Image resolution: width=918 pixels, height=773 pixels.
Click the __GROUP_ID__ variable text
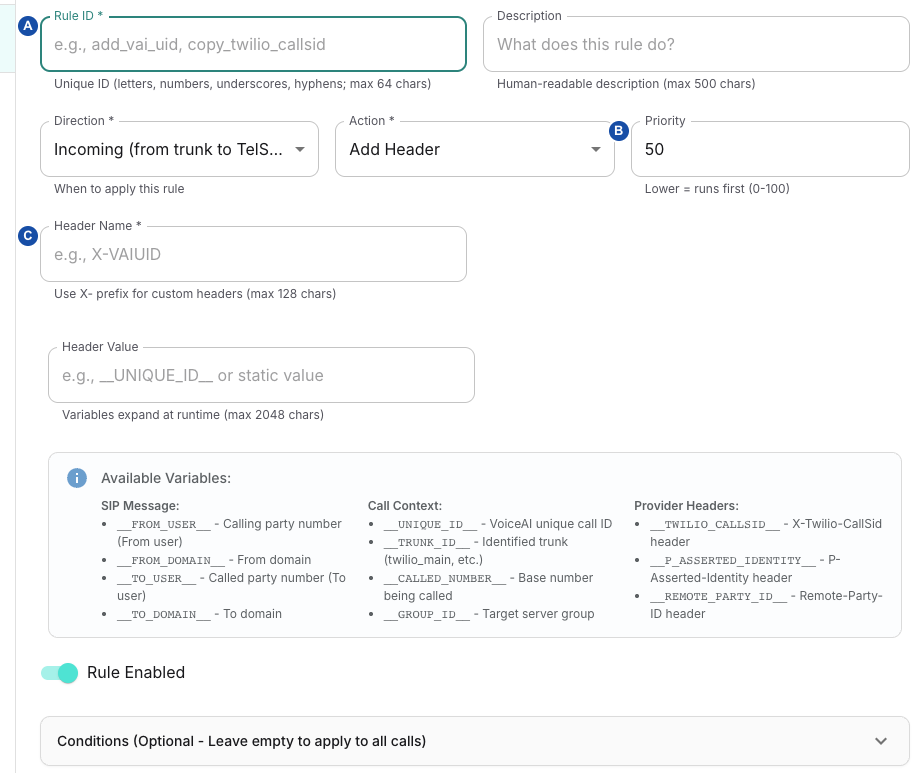(427, 614)
